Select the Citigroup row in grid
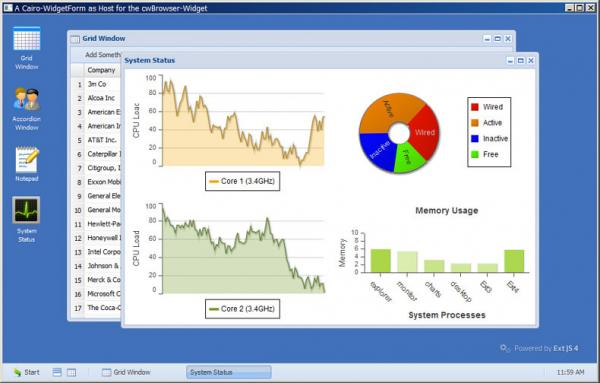 point(96,168)
